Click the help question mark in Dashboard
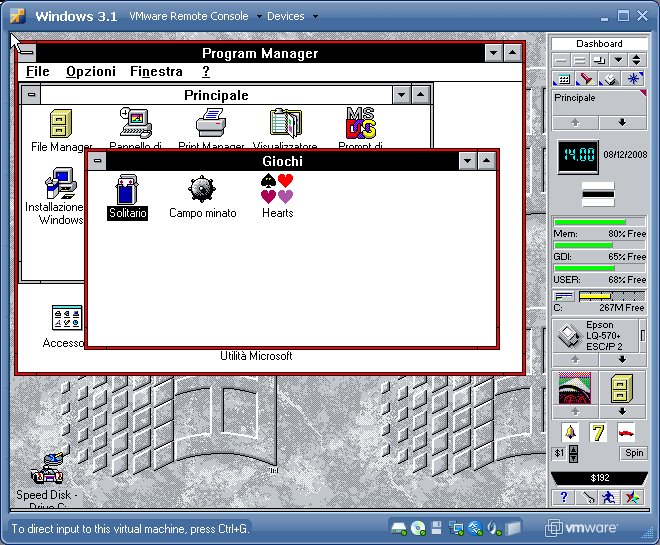 [x=564, y=497]
